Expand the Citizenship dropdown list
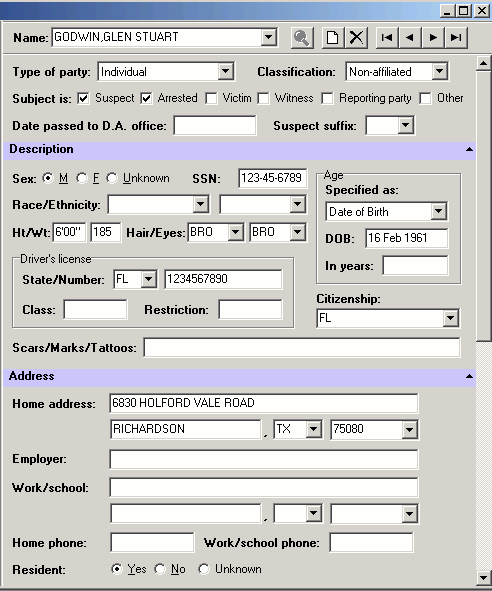 point(450,318)
